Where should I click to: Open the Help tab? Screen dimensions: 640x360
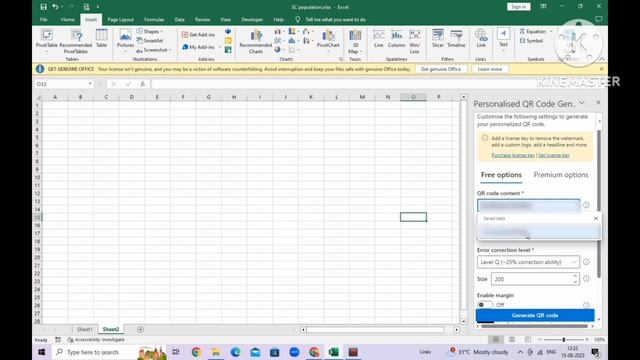click(x=278, y=20)
